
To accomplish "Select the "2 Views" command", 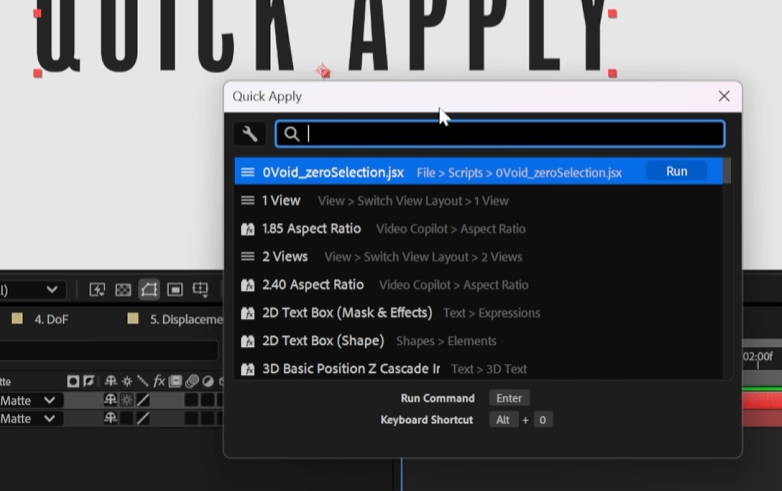I will click(478, 257).
